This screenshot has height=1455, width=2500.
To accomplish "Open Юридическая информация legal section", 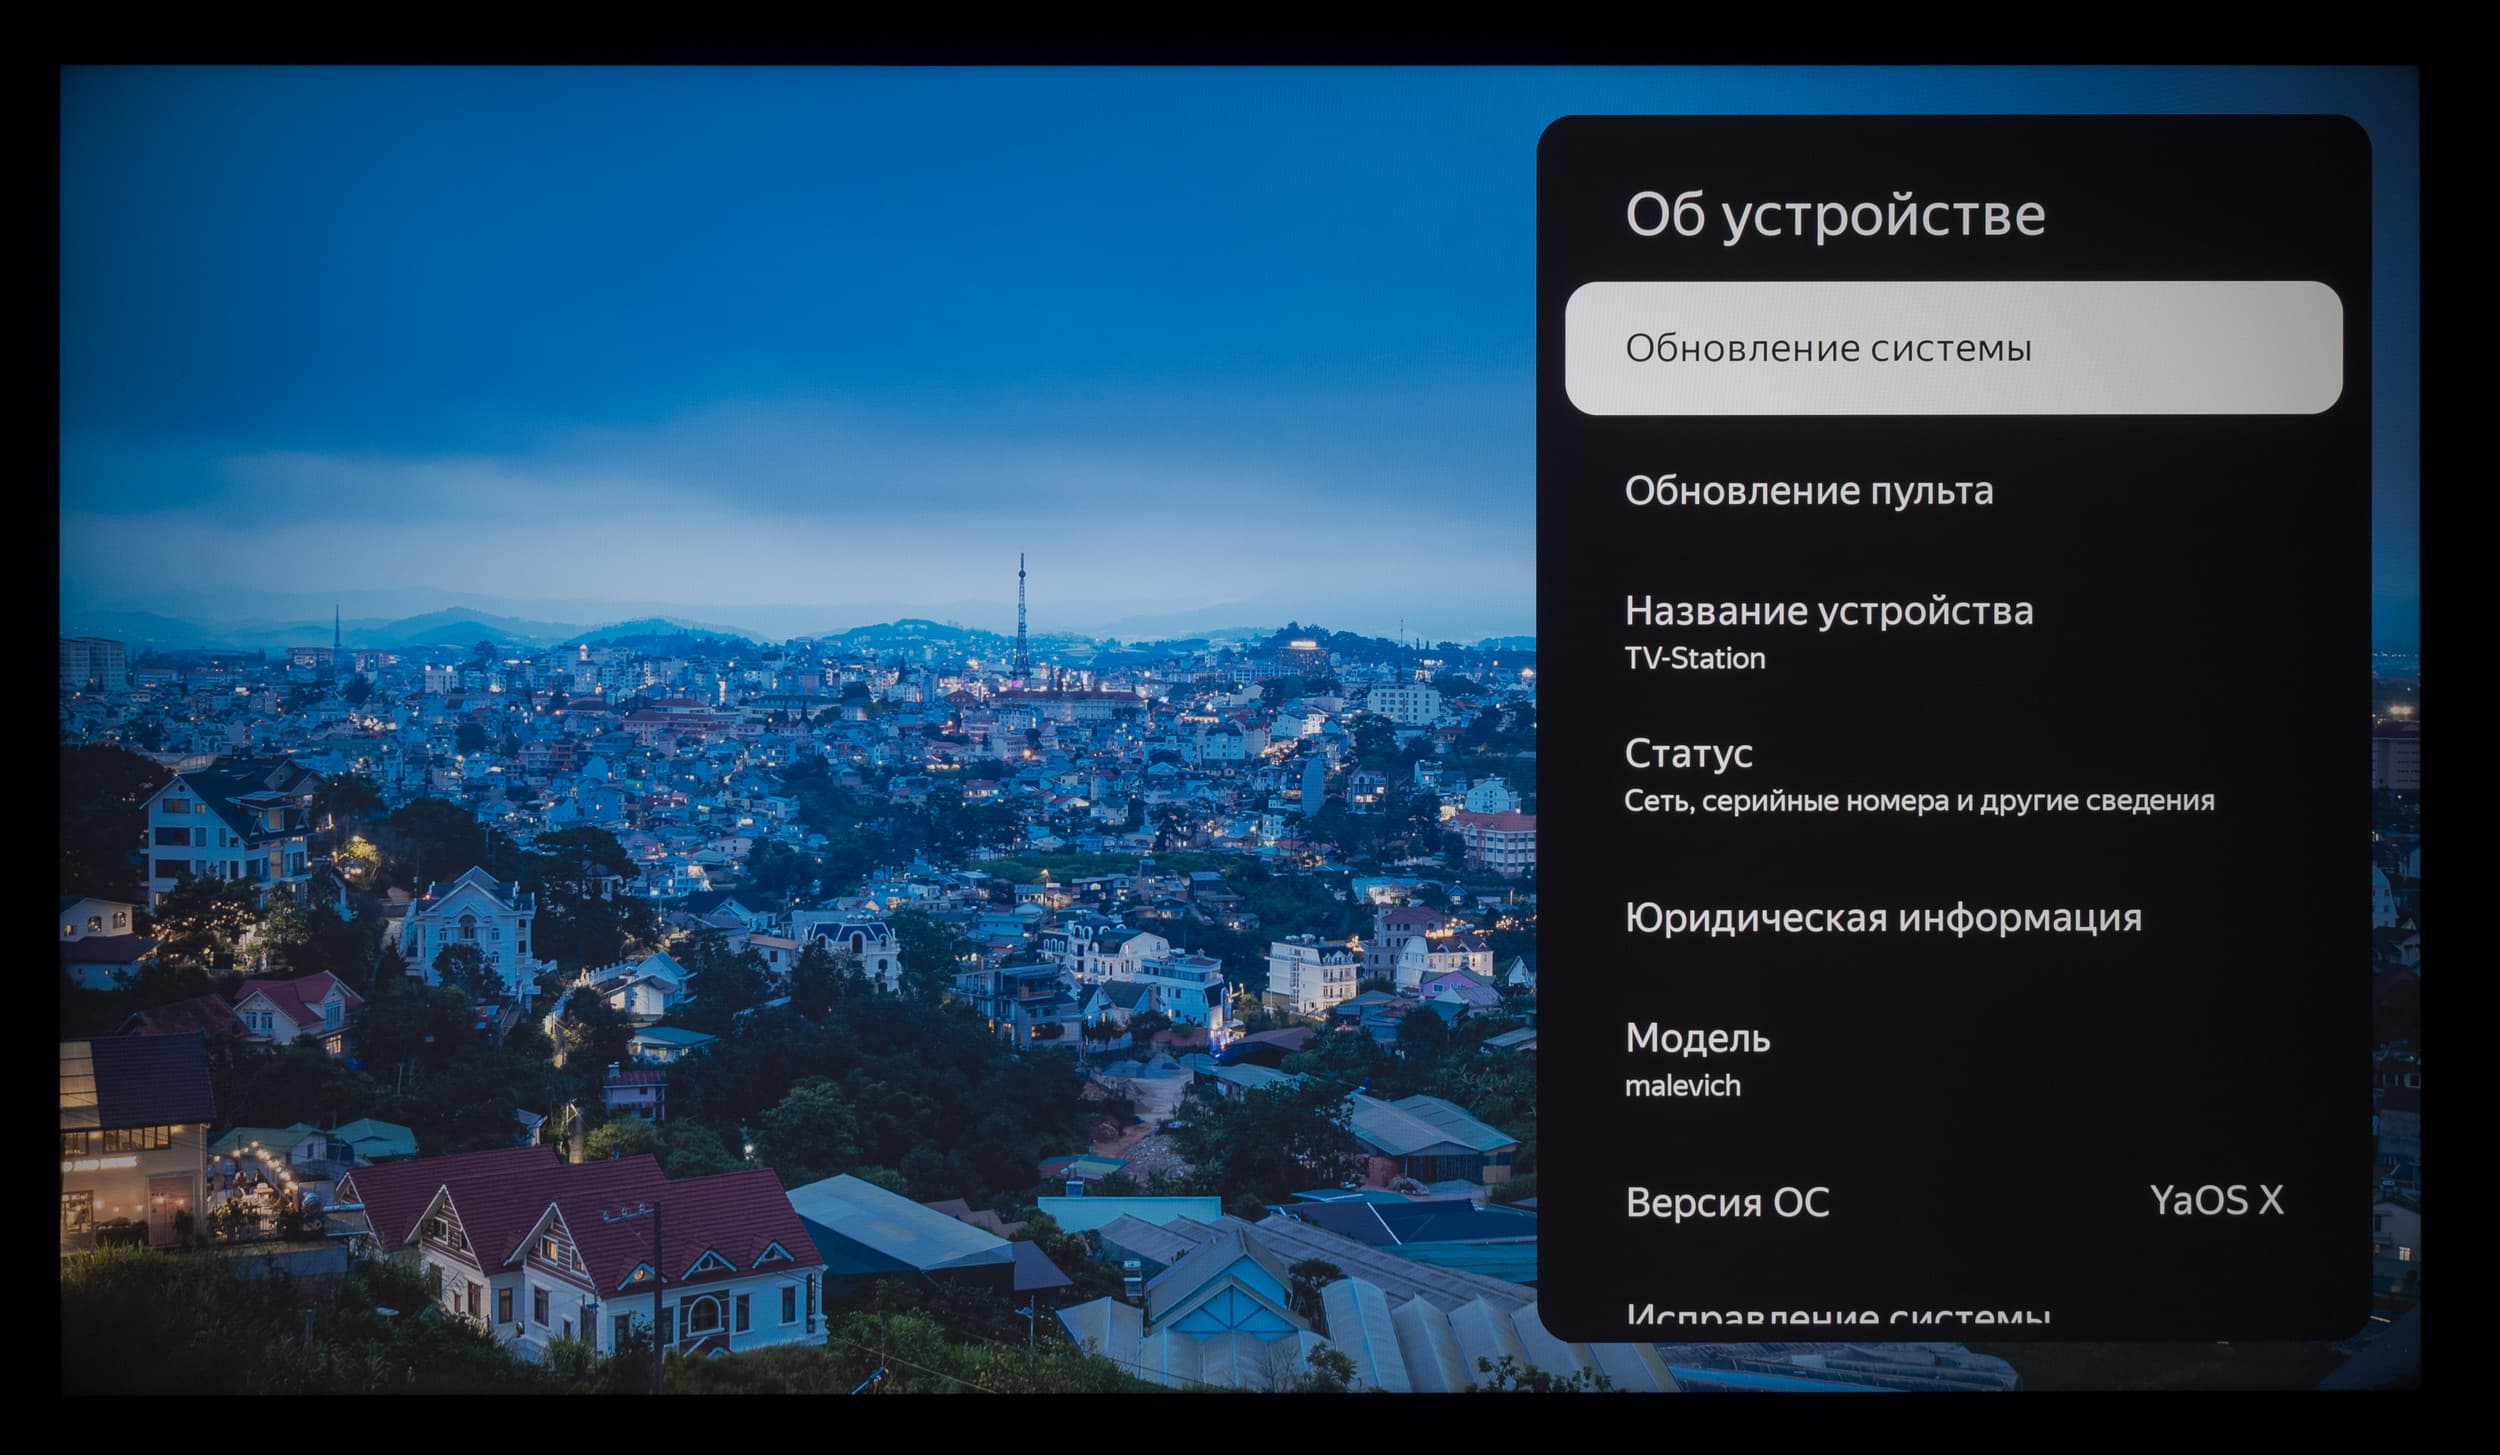I will 1882,918.
